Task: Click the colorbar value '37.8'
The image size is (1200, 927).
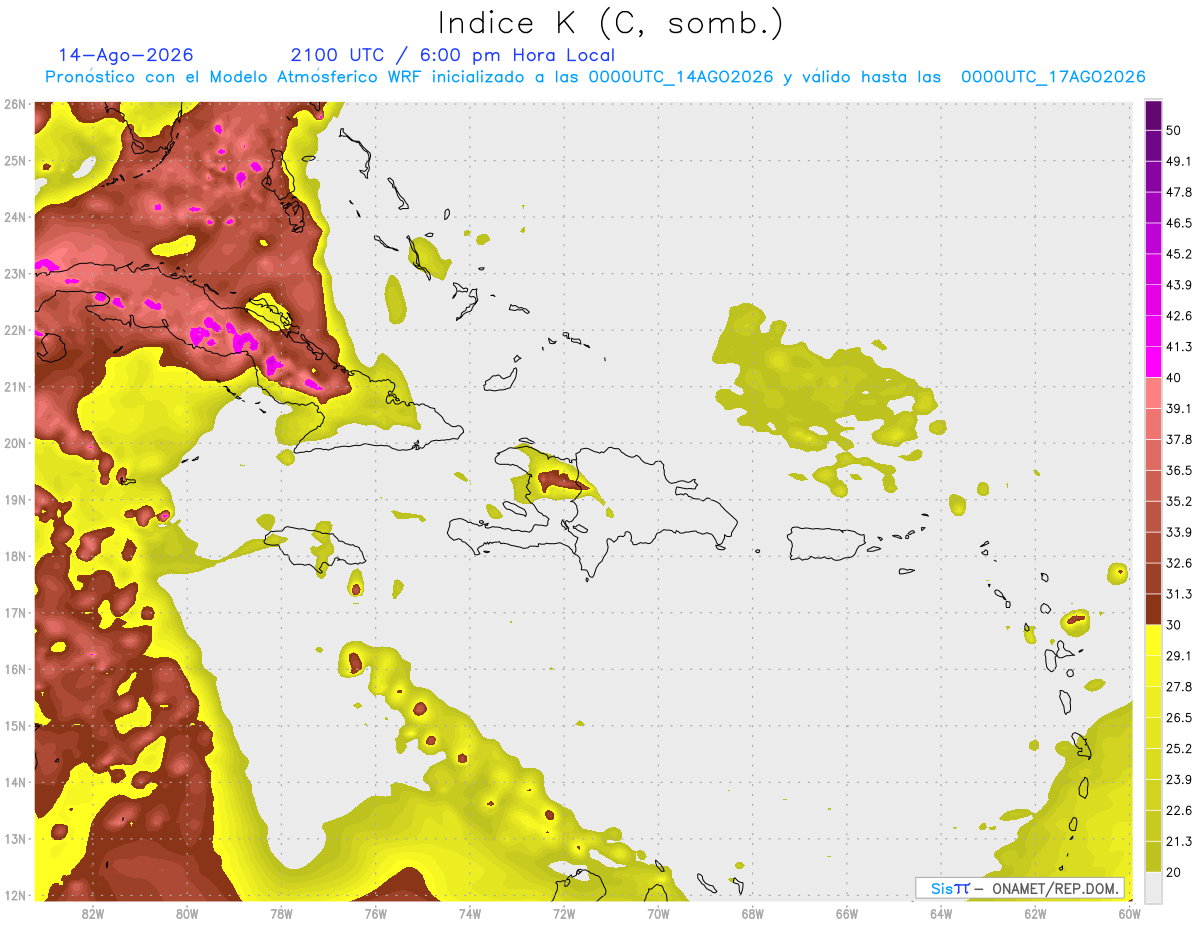Action: (1179, 440)
